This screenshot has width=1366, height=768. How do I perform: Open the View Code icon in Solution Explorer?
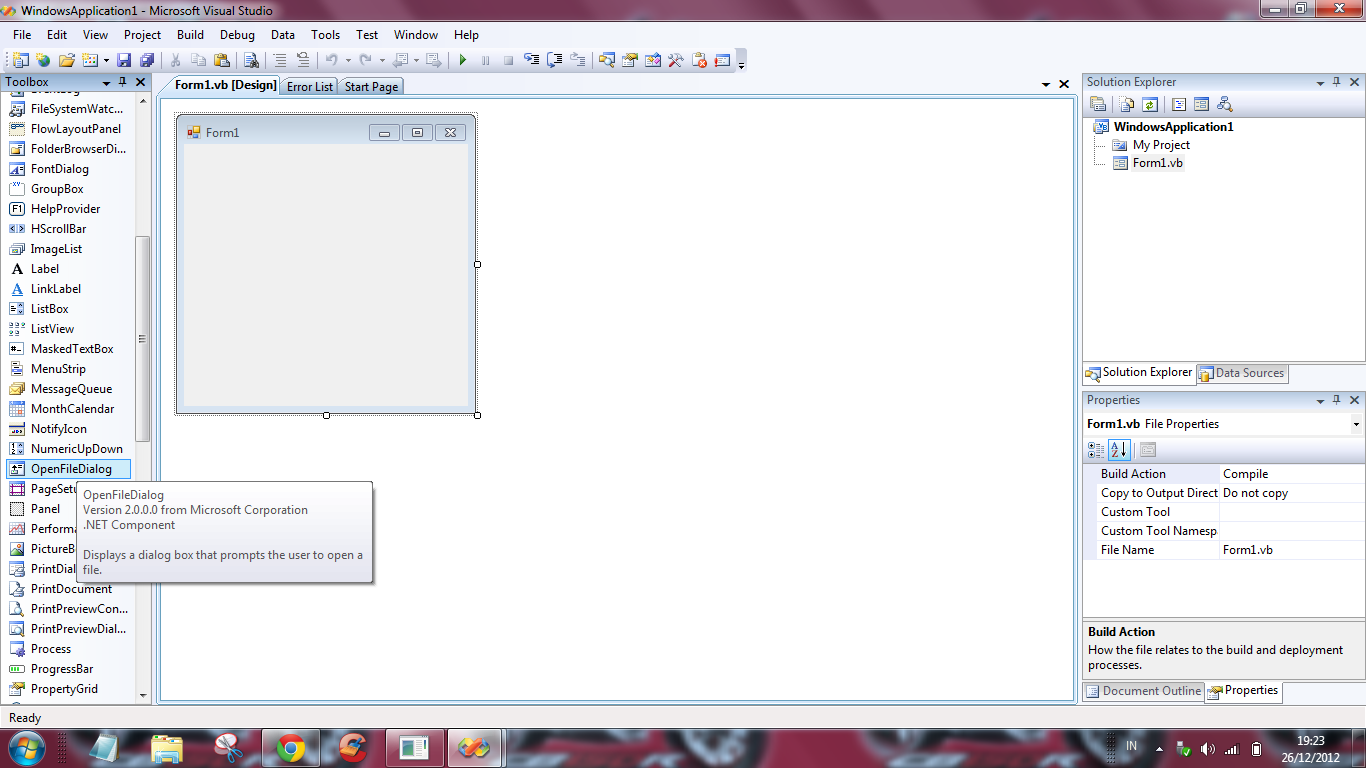click(1178, 104)
